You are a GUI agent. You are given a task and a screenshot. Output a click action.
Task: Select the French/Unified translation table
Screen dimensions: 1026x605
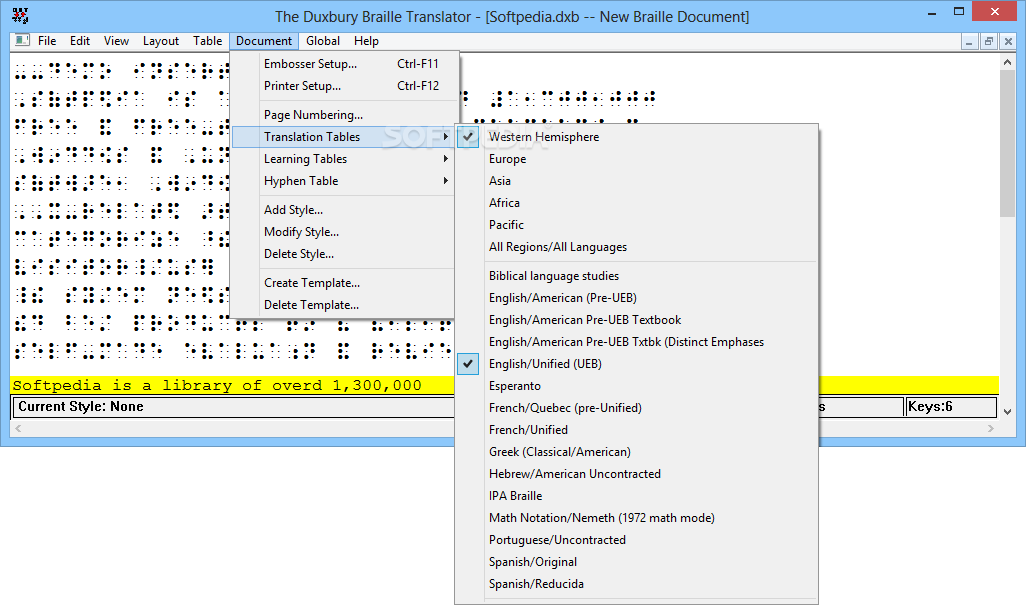point(636,430)
